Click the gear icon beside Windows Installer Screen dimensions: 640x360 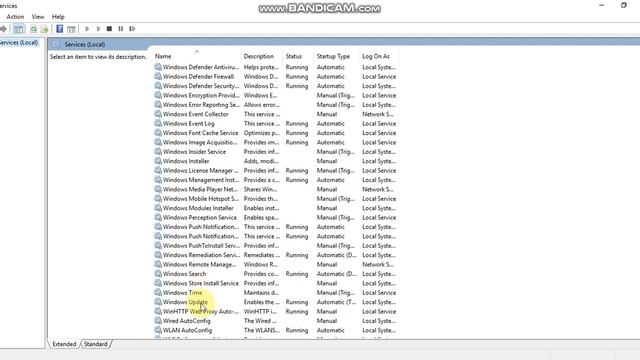pyautogui.click(x=158, y=161)
